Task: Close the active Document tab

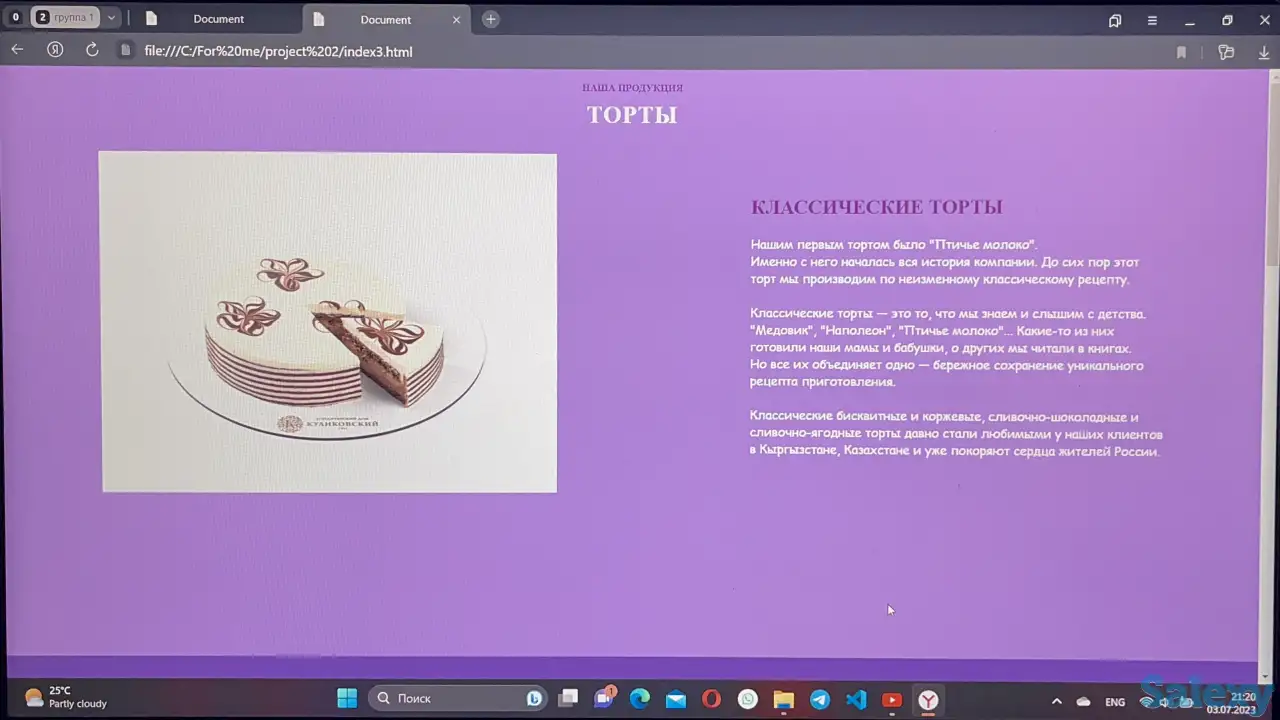Action: tap(457, 19)
